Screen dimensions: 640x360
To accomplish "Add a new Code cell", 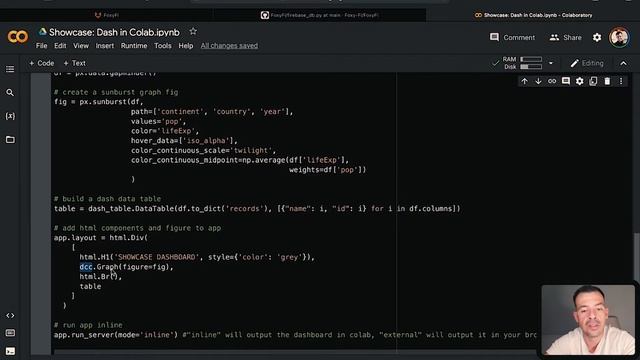I will tap(41, 63).
